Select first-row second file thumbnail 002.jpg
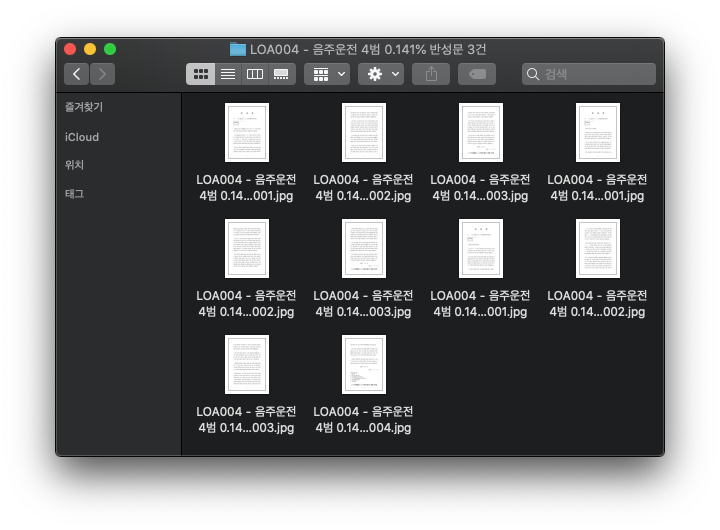The width and height of the screenshot is (720, 530). [364, 132]
